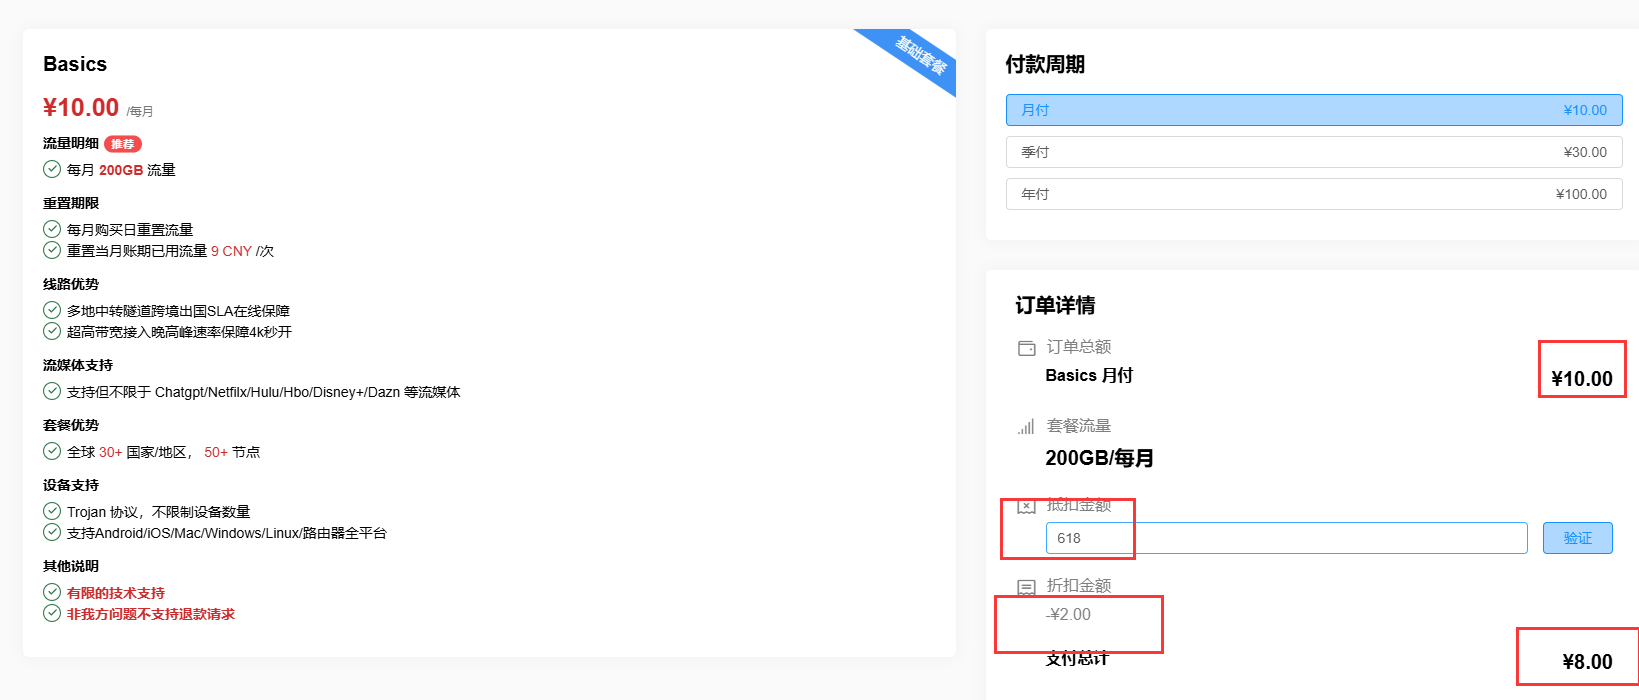This screenshot has width=1639, height=700.
Task: Click the ¥8.00 payment total amount
Action: point(1587,662)
